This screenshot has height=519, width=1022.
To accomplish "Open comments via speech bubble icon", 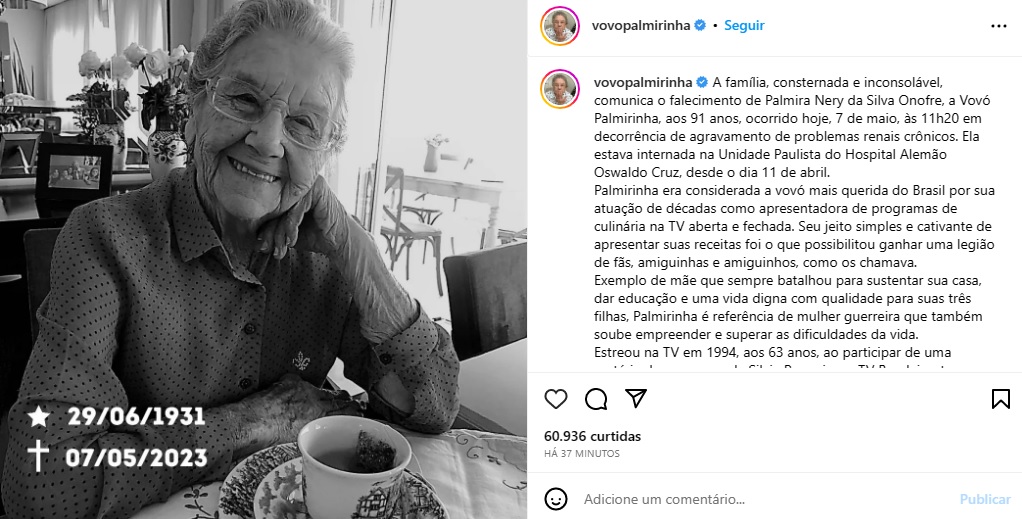I will point(596,399).
